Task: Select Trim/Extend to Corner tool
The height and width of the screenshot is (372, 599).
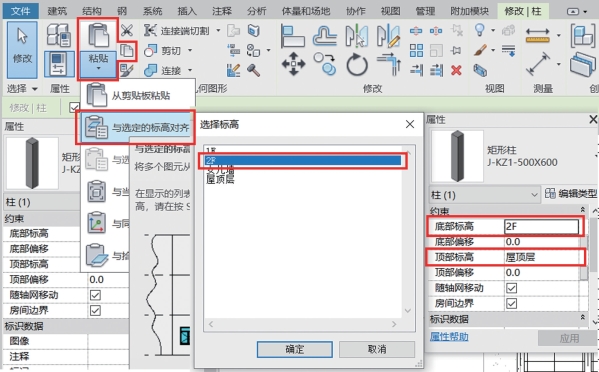Action: (x=389, y=64)
